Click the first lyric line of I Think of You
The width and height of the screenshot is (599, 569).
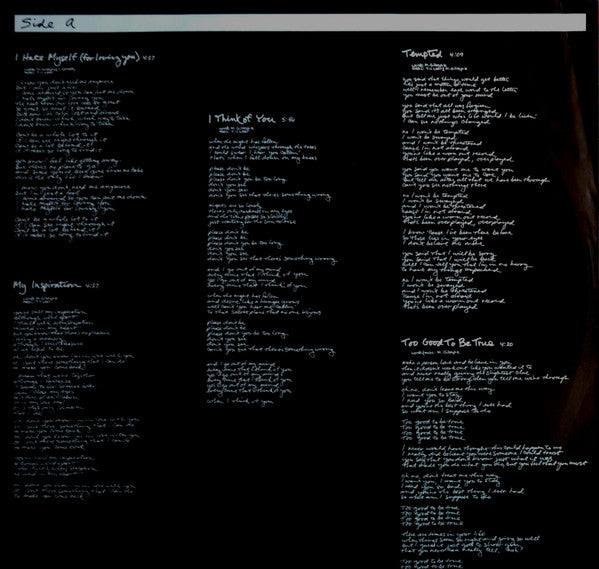pos(243,142)
